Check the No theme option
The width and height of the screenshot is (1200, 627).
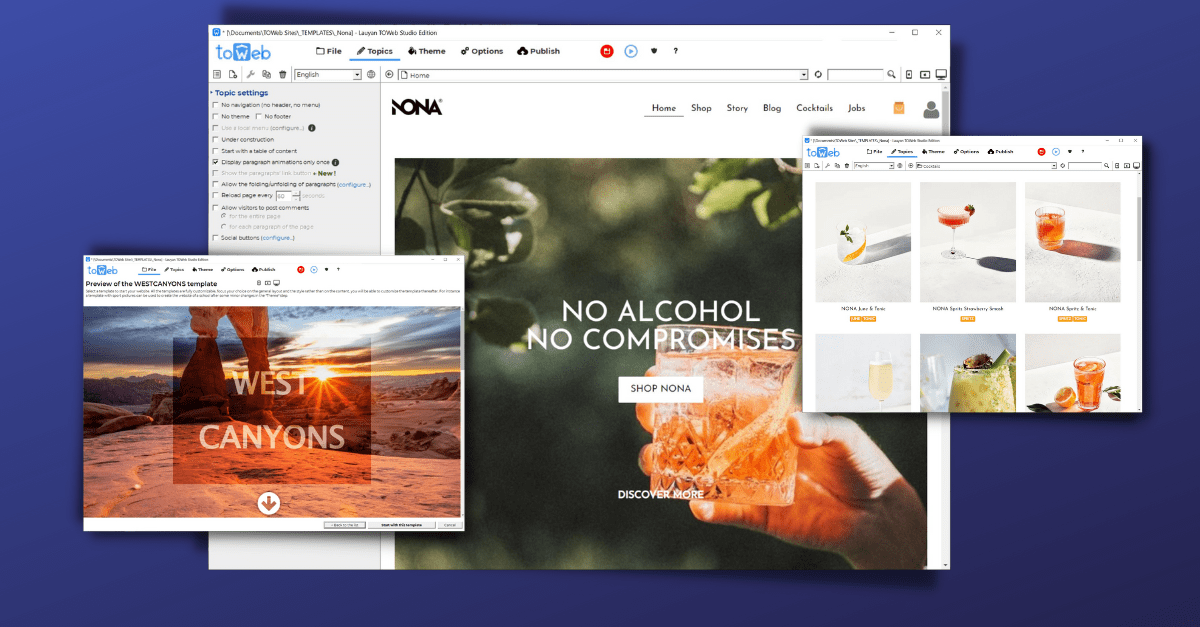pos(216,116)
